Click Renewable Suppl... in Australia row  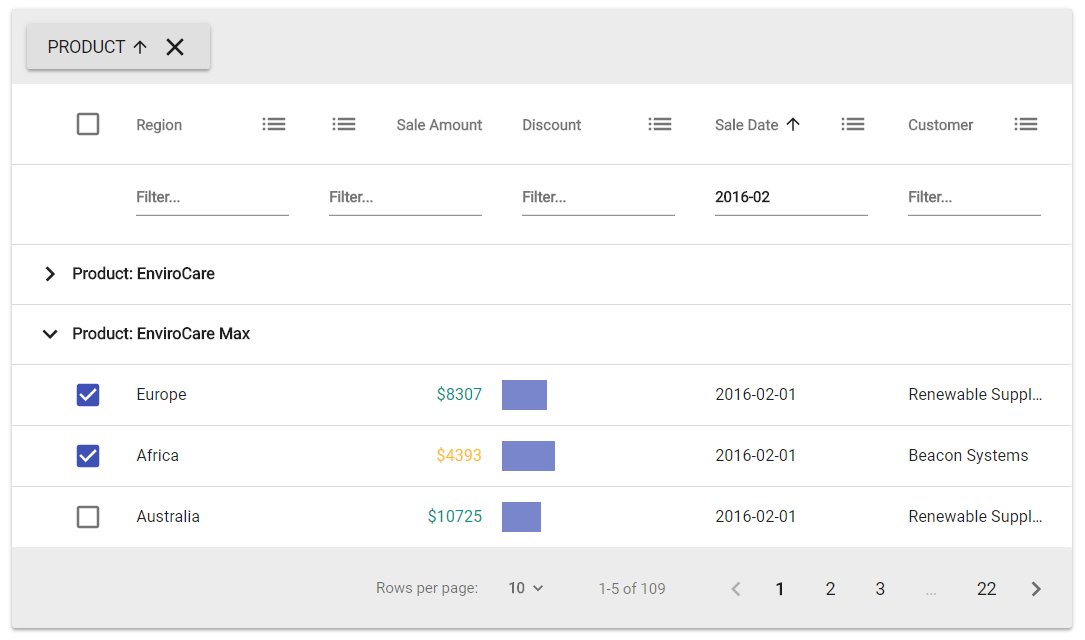tap(975, 516)
